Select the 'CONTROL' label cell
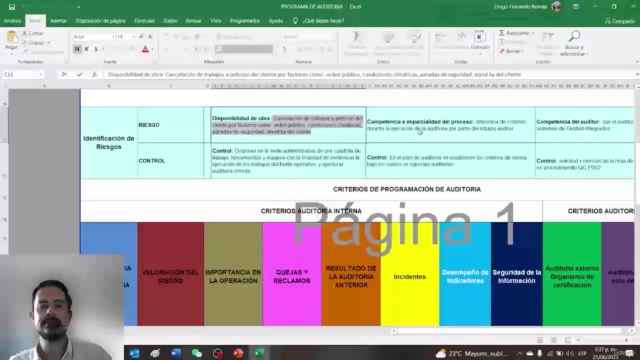 (x=170, y=161)
